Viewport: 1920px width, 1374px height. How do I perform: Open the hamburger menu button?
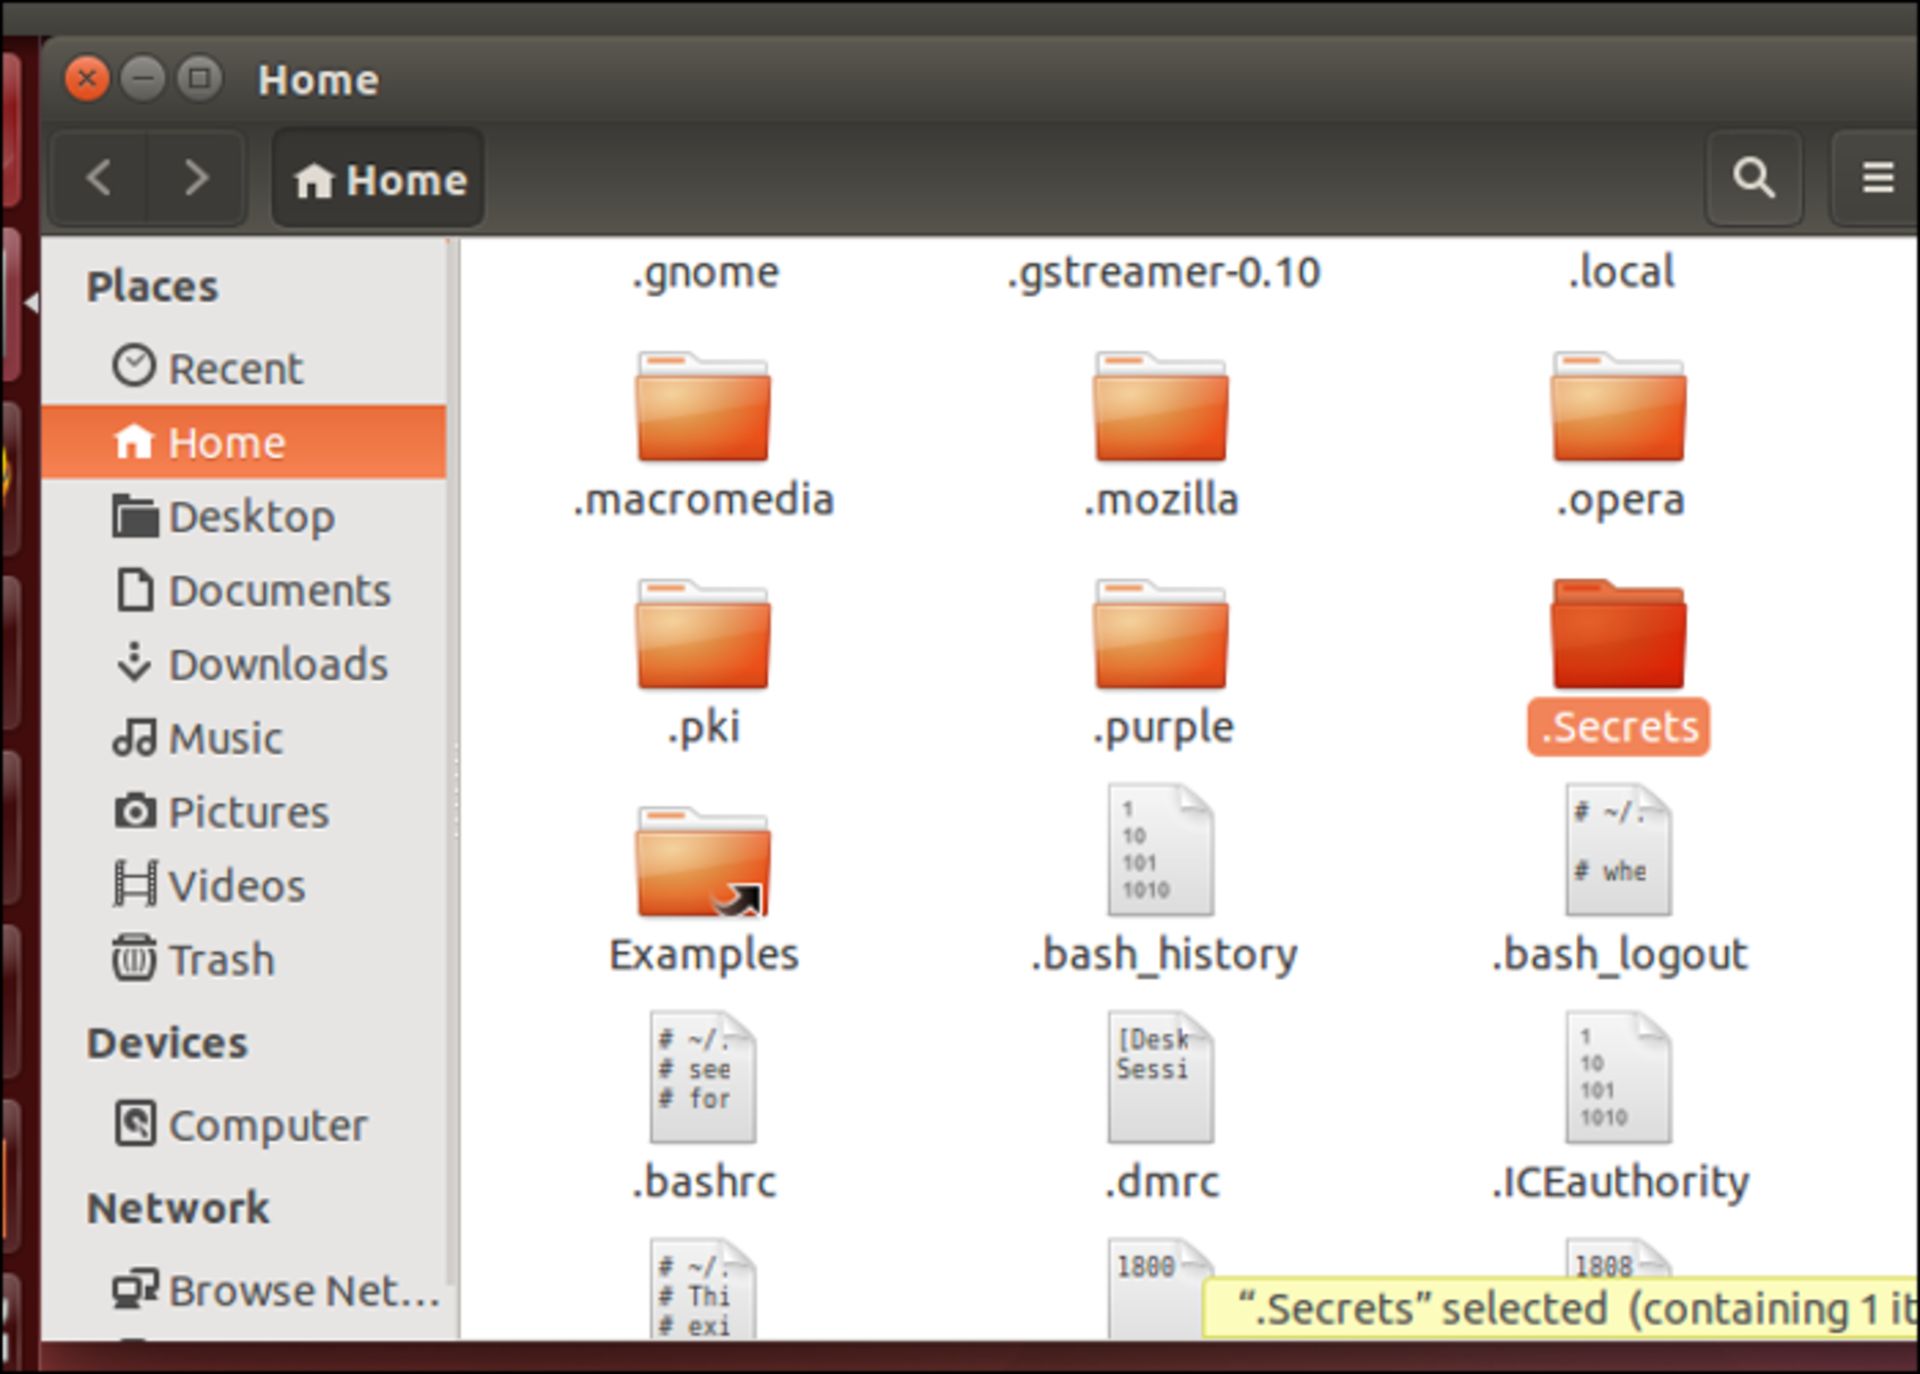click(x=1878, y=178)
